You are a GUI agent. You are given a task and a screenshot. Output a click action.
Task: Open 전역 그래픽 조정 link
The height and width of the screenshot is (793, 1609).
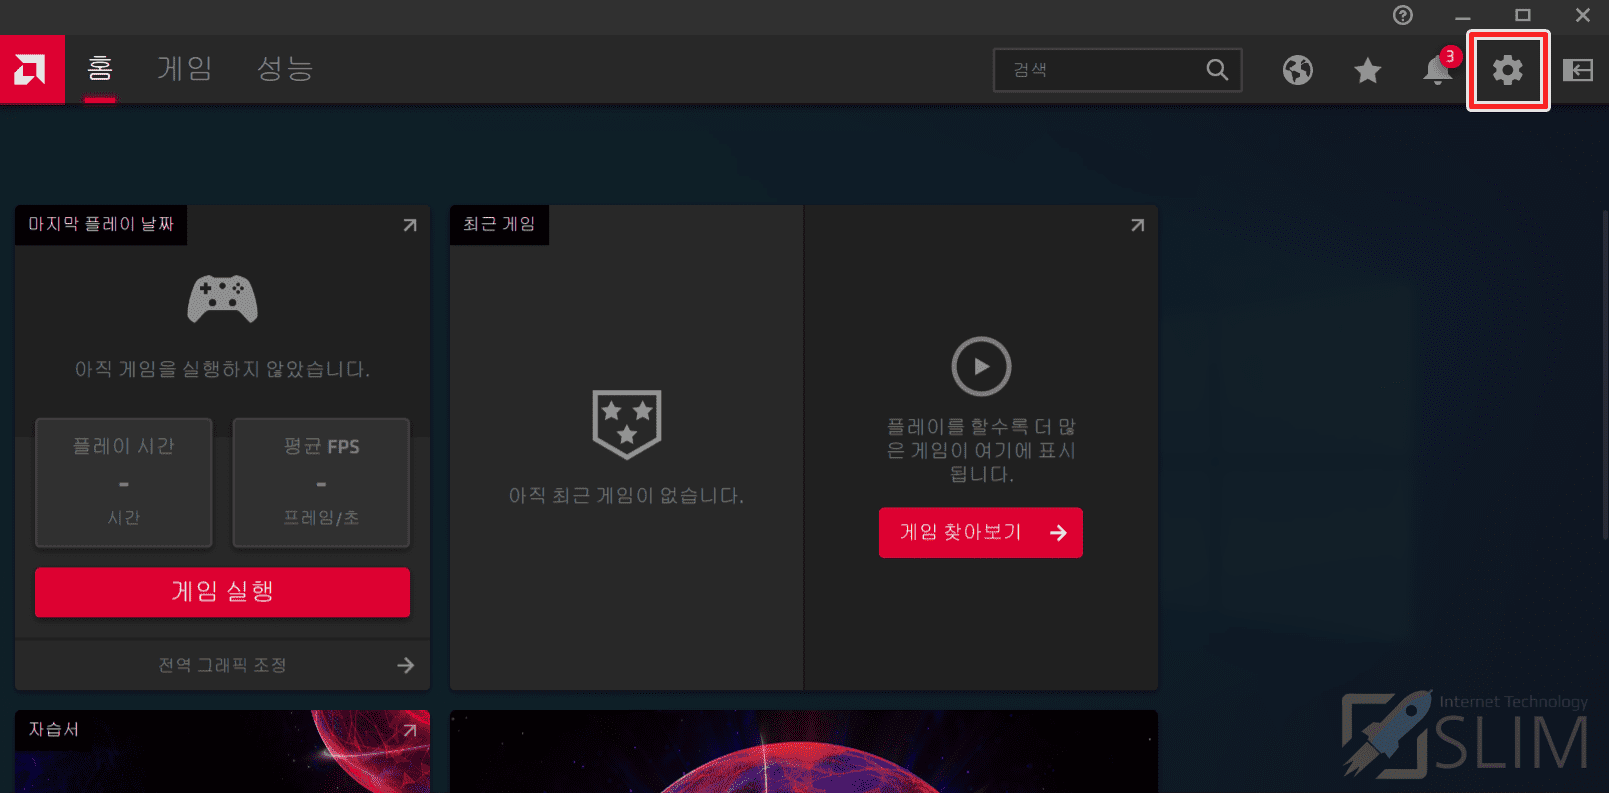click(222, 665)
